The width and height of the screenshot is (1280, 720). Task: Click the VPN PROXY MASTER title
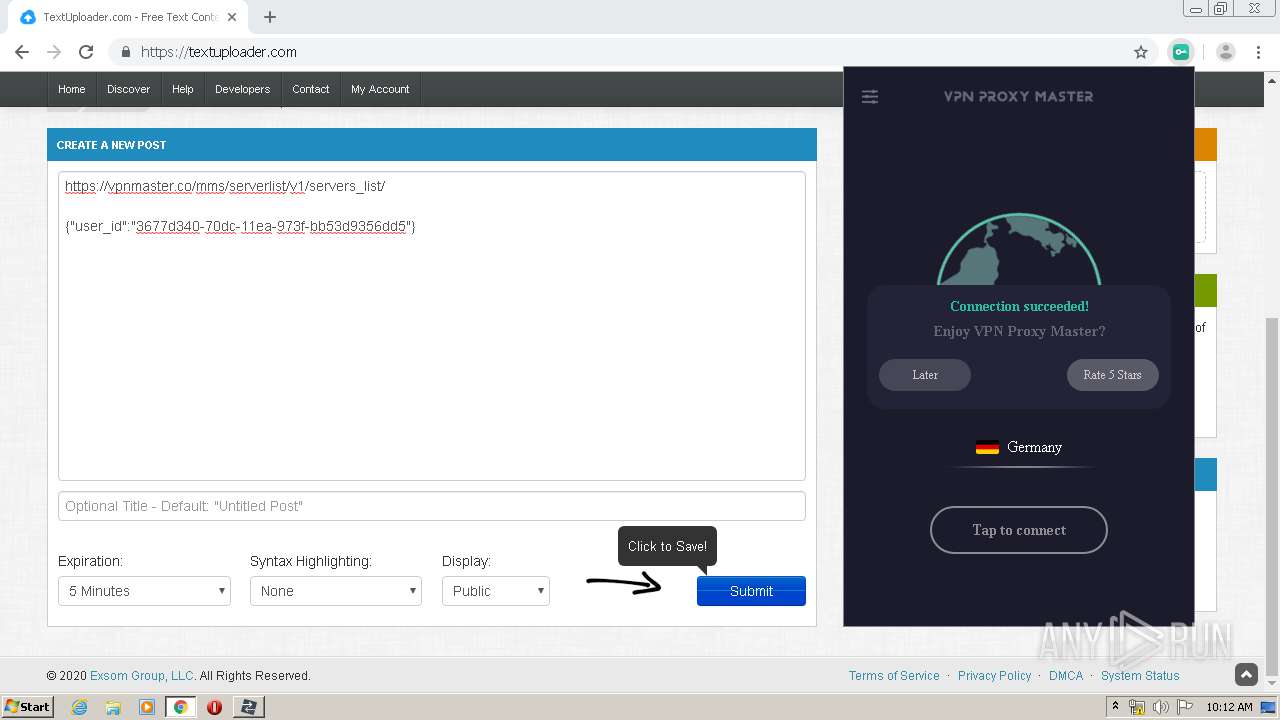pyautogui.click(x=1018, y=97)
